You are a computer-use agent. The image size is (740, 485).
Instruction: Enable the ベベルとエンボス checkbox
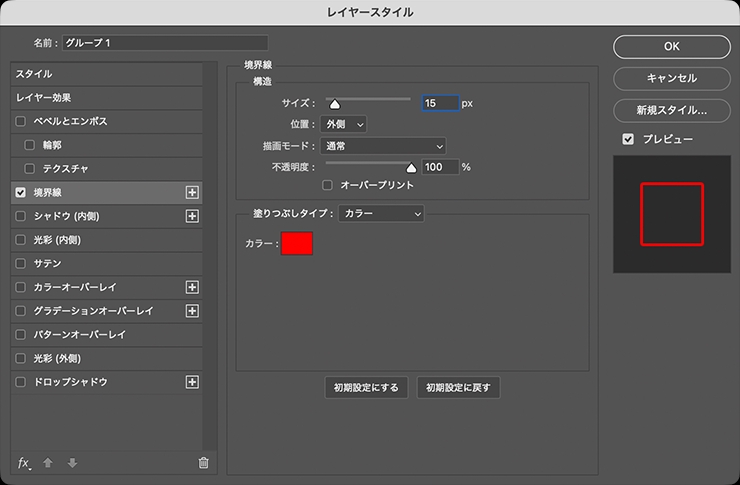21,121
